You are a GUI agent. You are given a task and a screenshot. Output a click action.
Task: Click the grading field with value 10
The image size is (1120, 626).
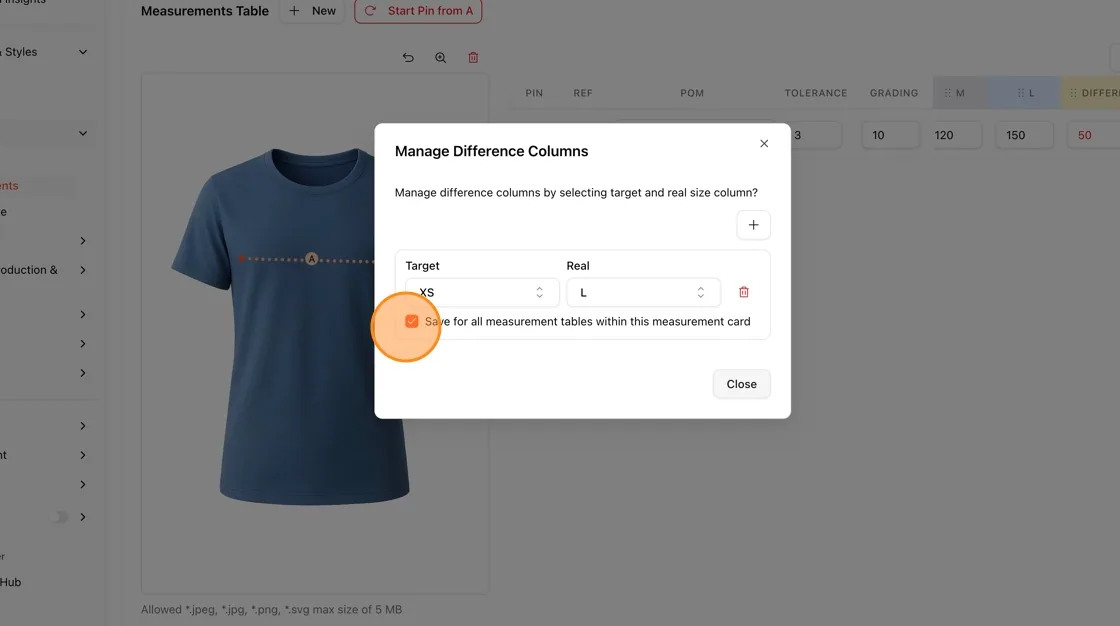890,135
